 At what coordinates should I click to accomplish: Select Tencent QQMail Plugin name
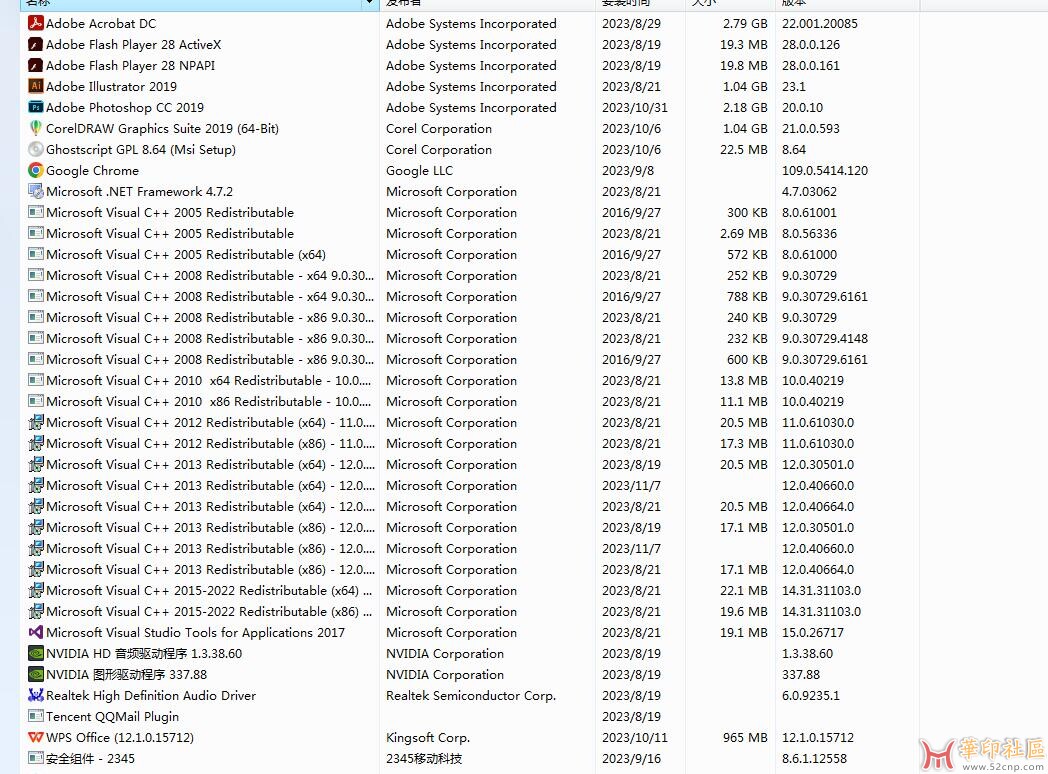[112, 717]
